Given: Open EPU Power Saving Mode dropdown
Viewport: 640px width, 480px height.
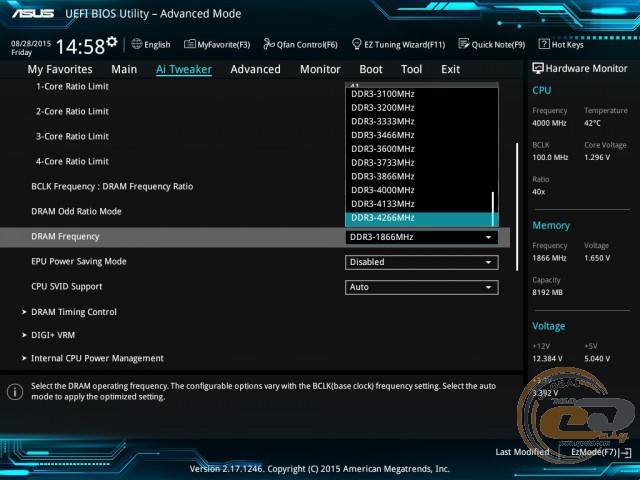Looking at the screenshot, I should (x=422, y=262).
